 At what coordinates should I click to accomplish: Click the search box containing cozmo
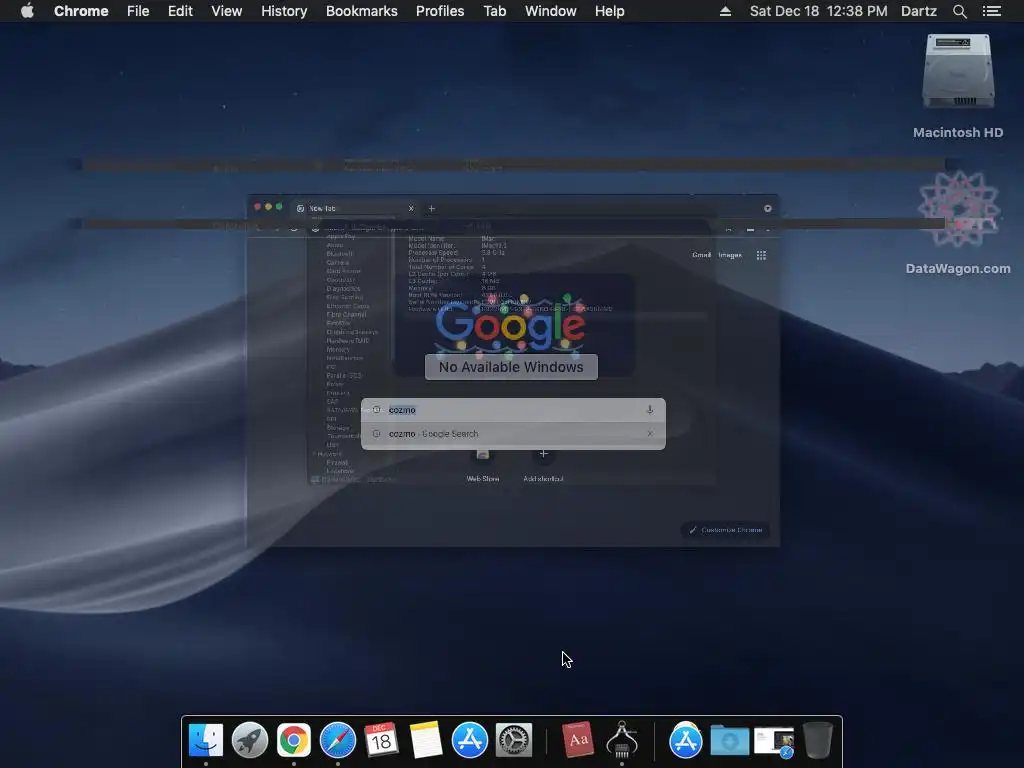[513, 409]
